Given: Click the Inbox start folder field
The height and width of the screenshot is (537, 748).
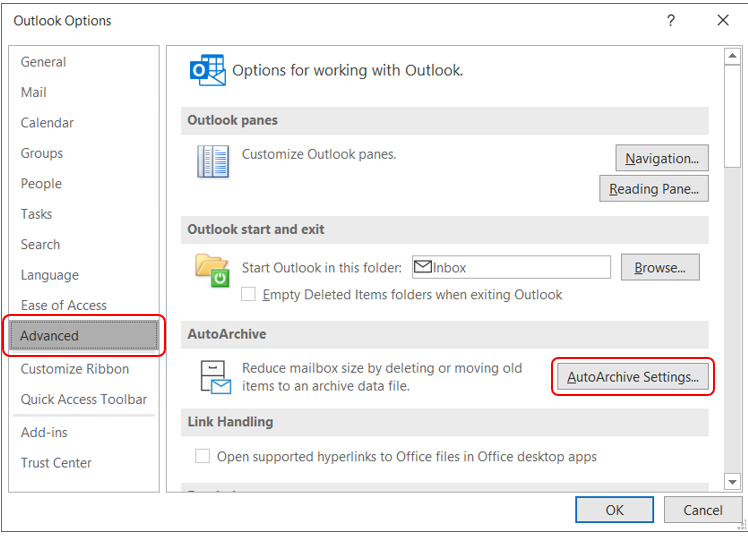Looking at the screenshot, I should tap(510, 267).
